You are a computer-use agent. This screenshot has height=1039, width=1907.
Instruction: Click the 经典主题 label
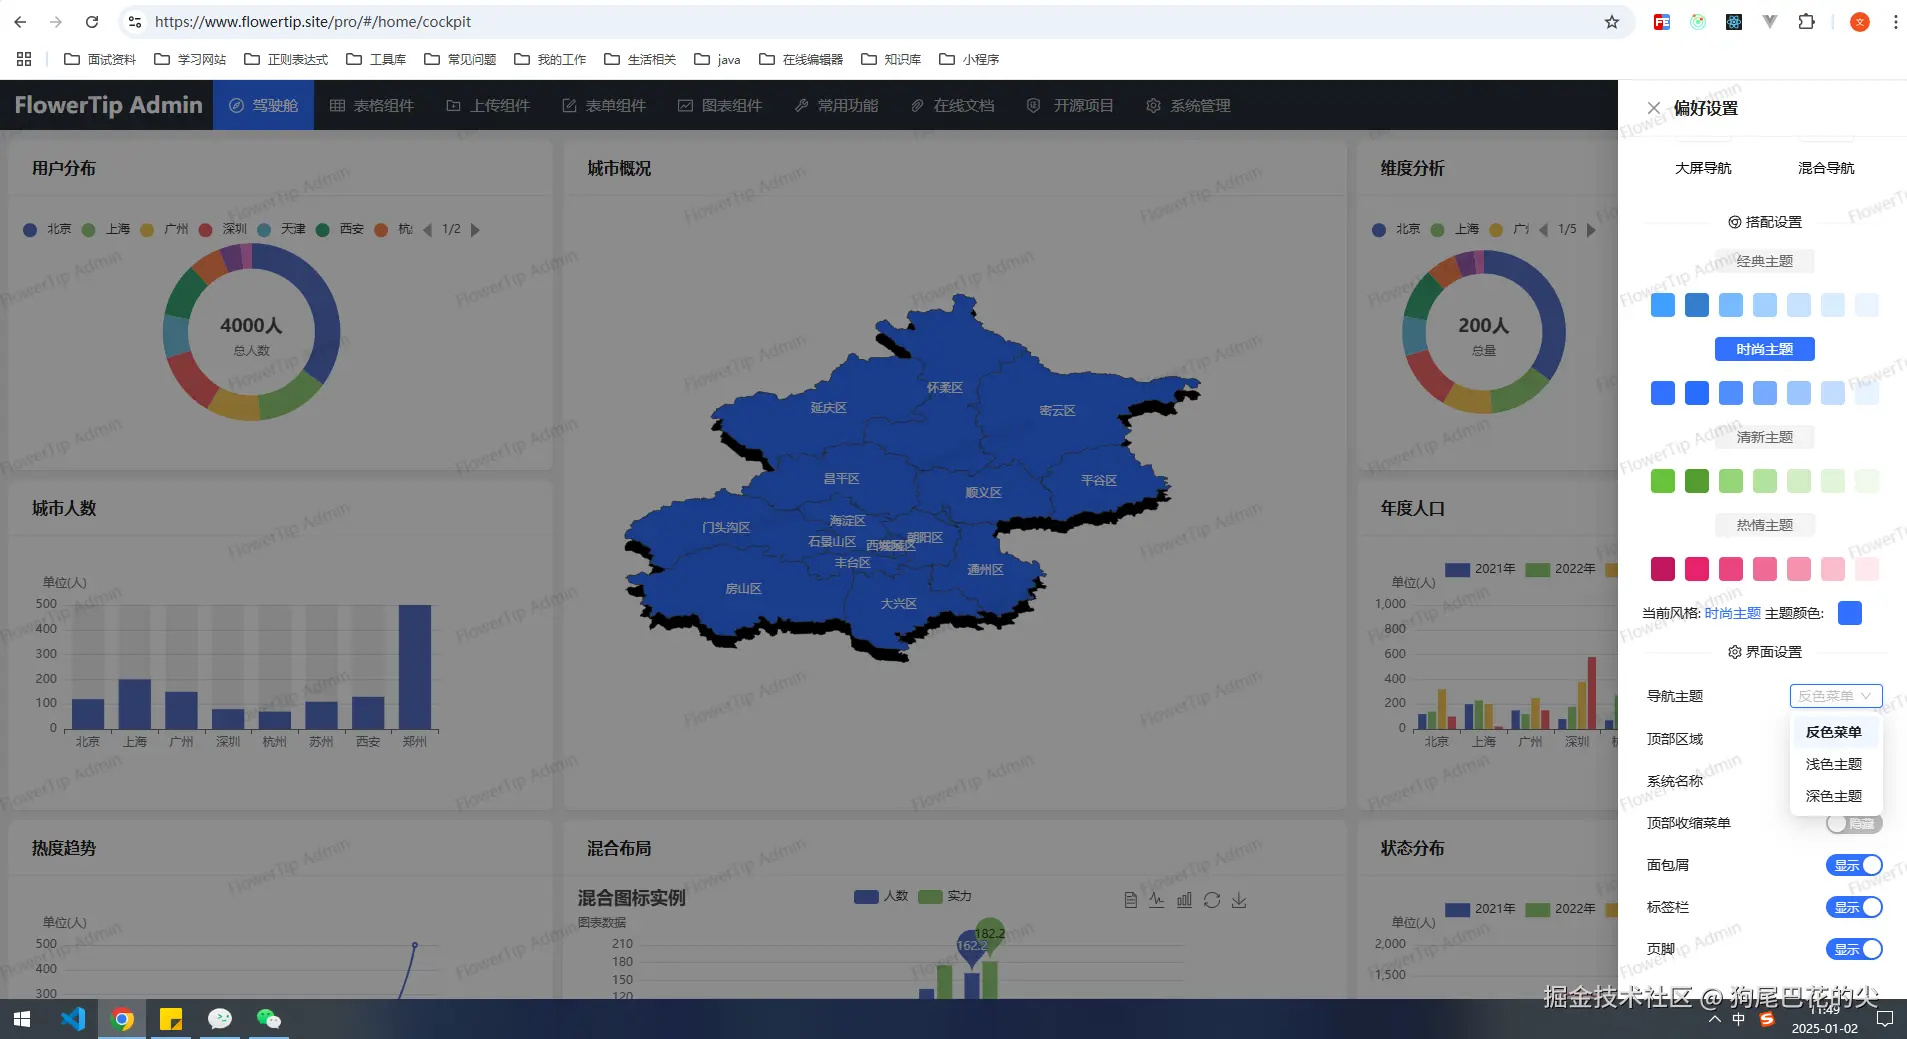[x=1764, y=261]
